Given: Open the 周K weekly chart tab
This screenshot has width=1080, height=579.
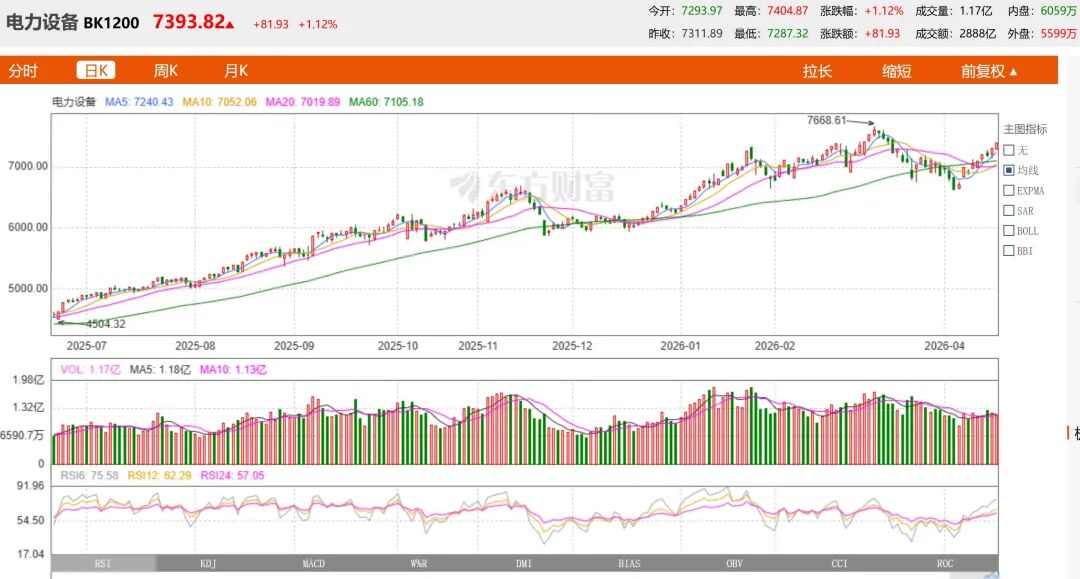Looking at the screenshot, I should [166, 71].
